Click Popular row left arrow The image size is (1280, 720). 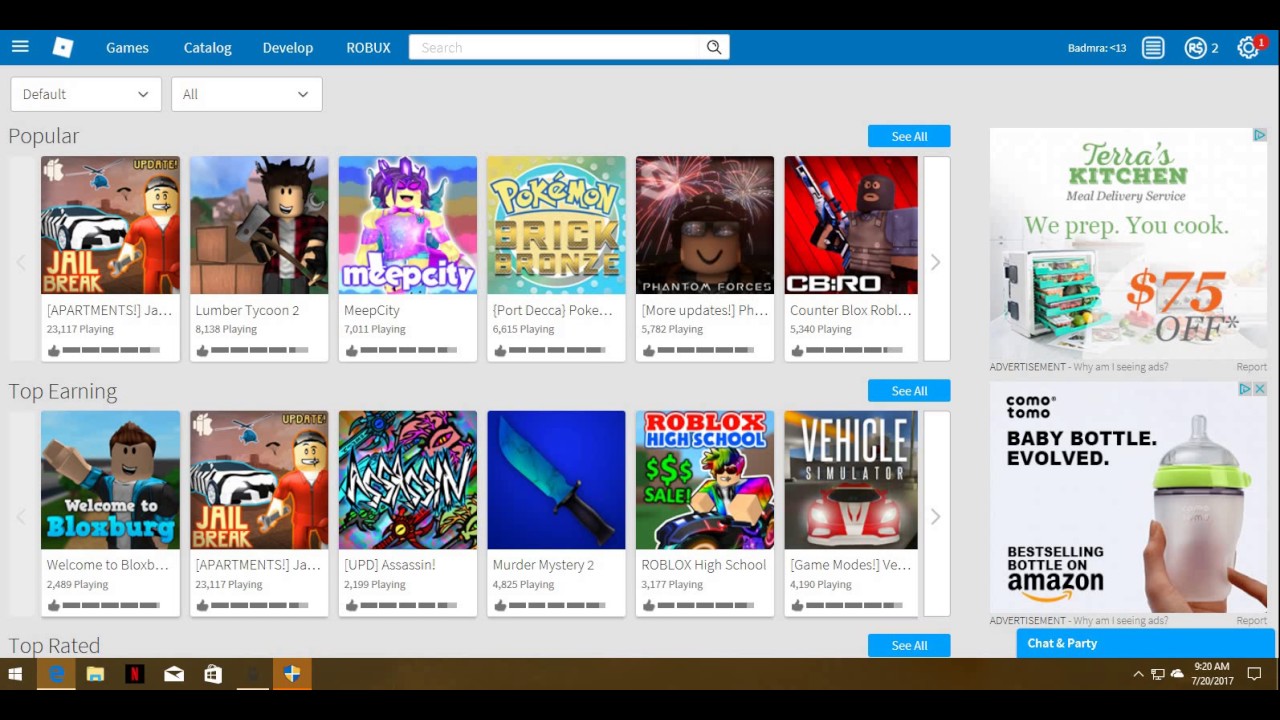click(21, 262)
